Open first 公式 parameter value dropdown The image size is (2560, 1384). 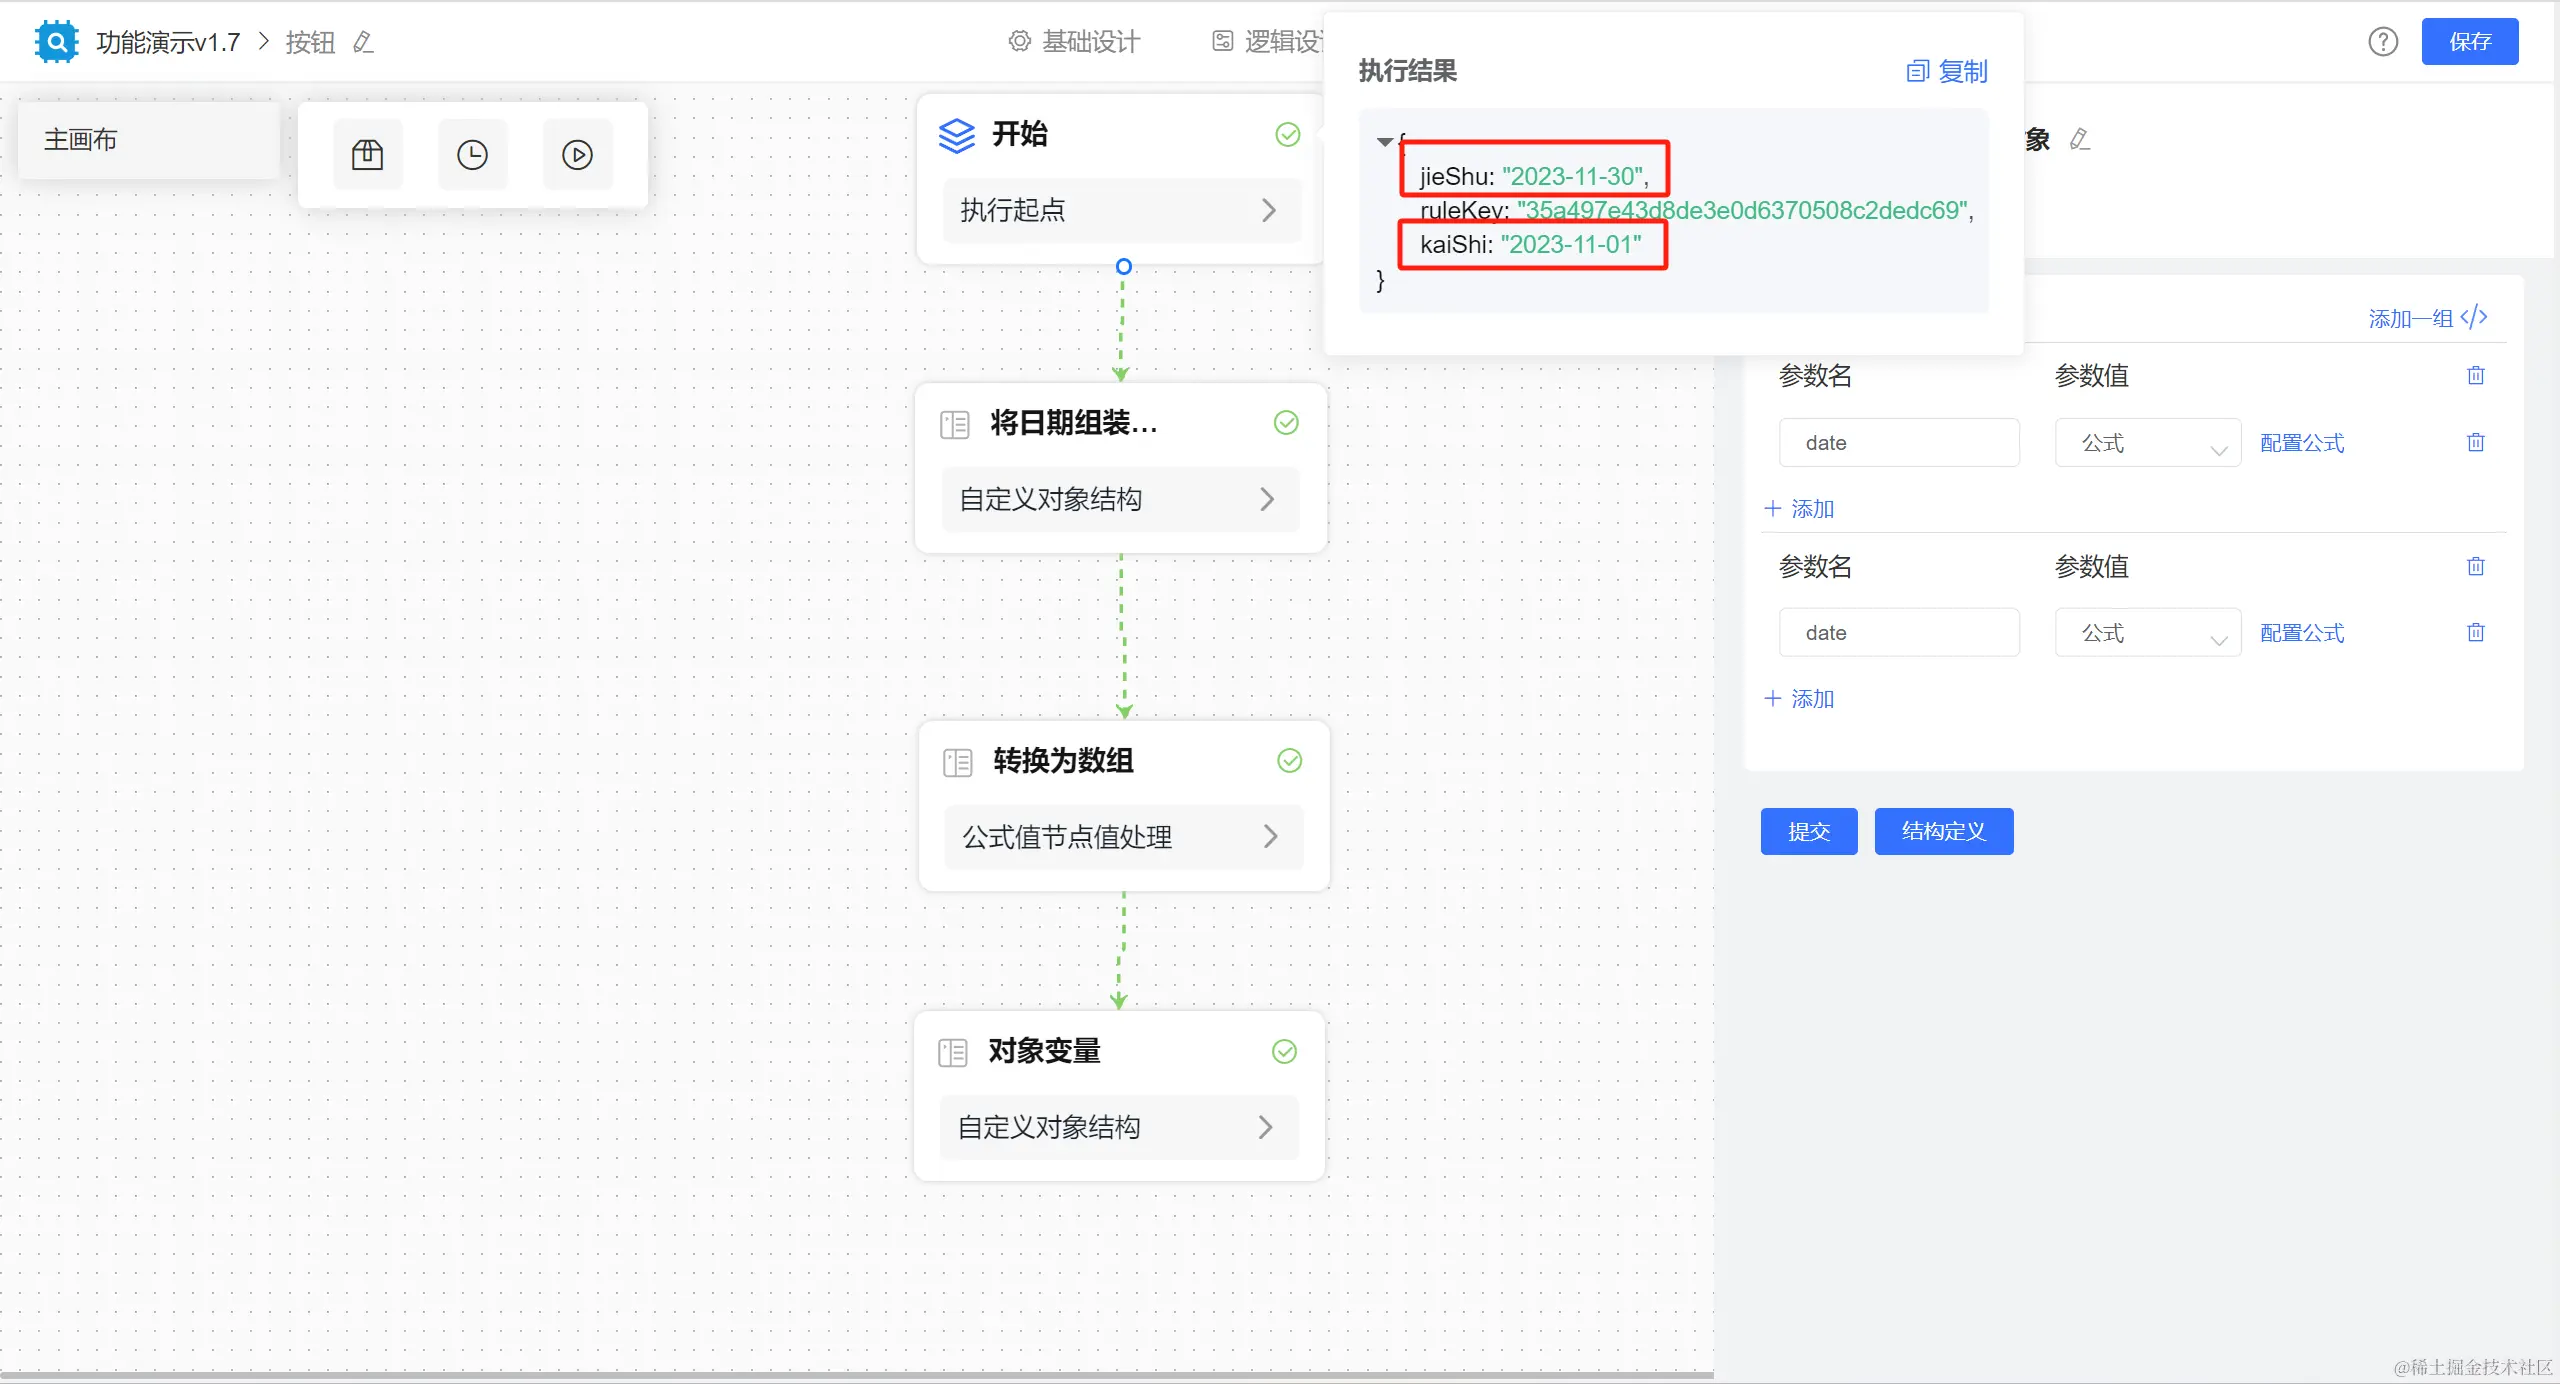click(2147, 443)
